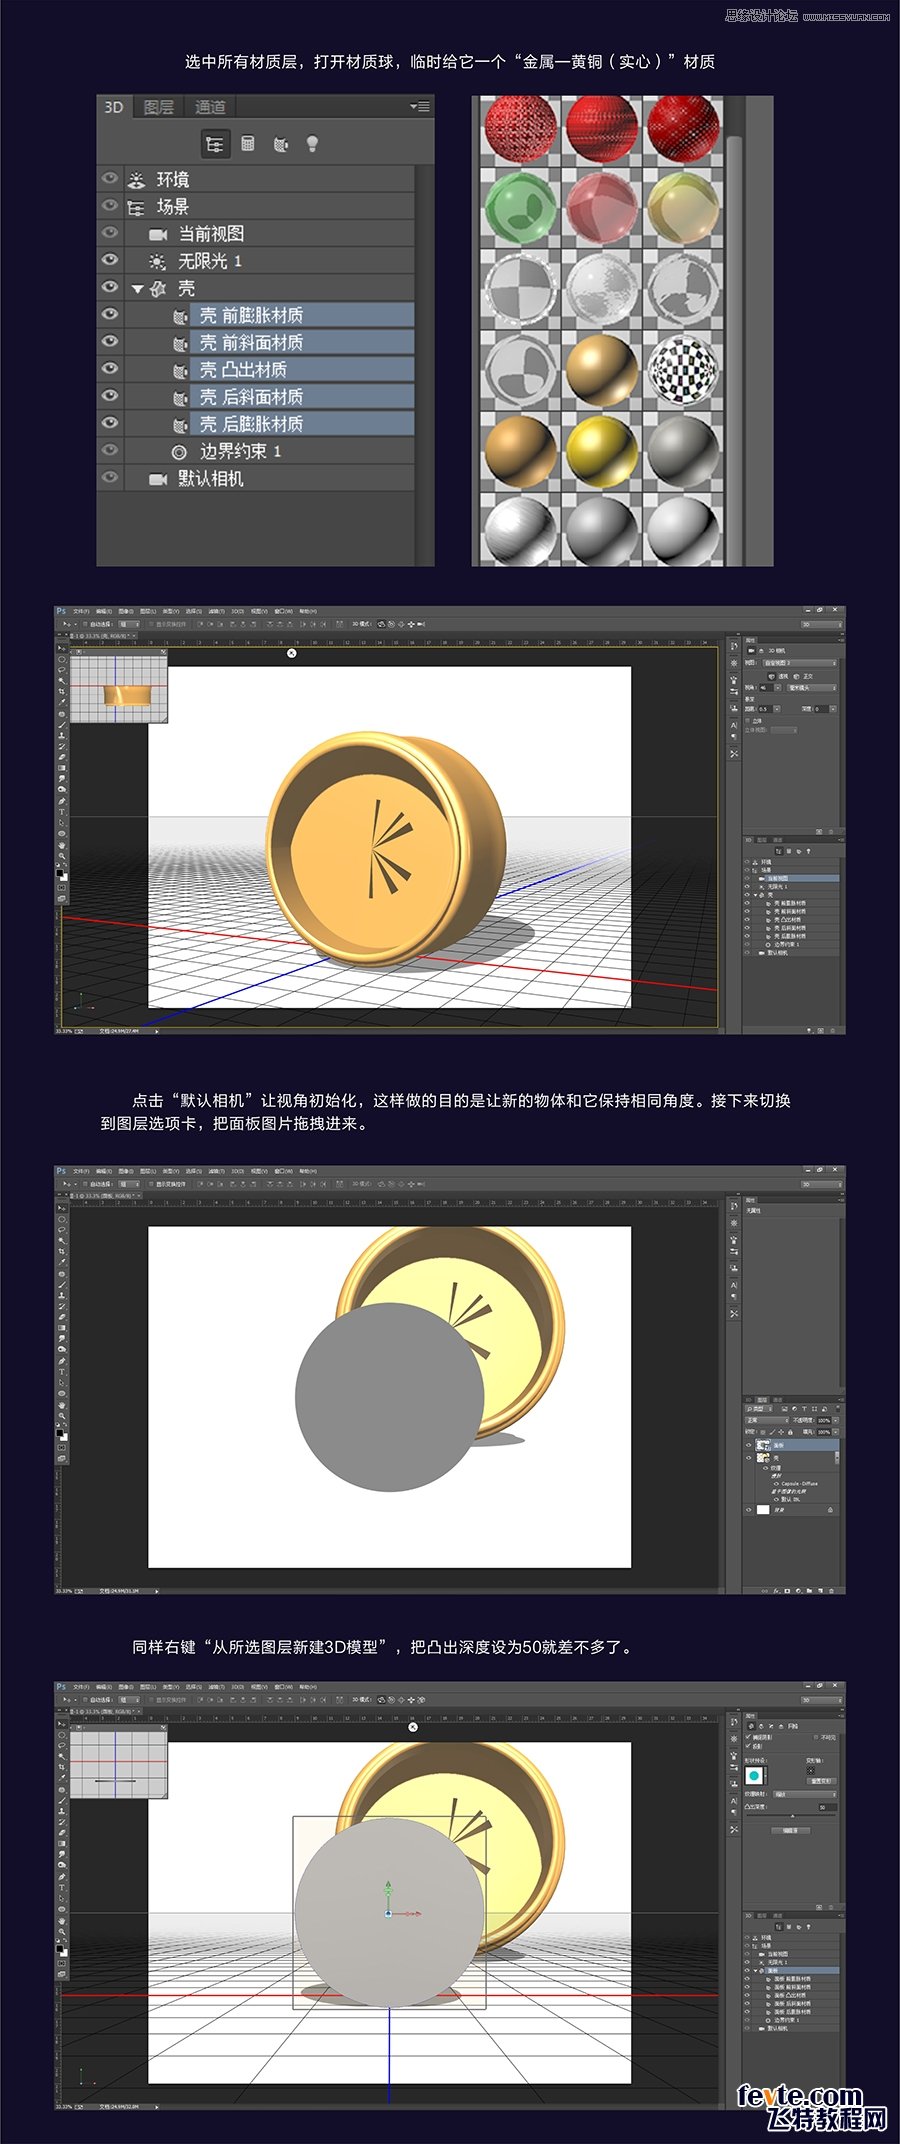Toggle the 背景 layer eye in Layers panel
The height and width of the screenshot is (2144, 900).
click(749, 1509)
